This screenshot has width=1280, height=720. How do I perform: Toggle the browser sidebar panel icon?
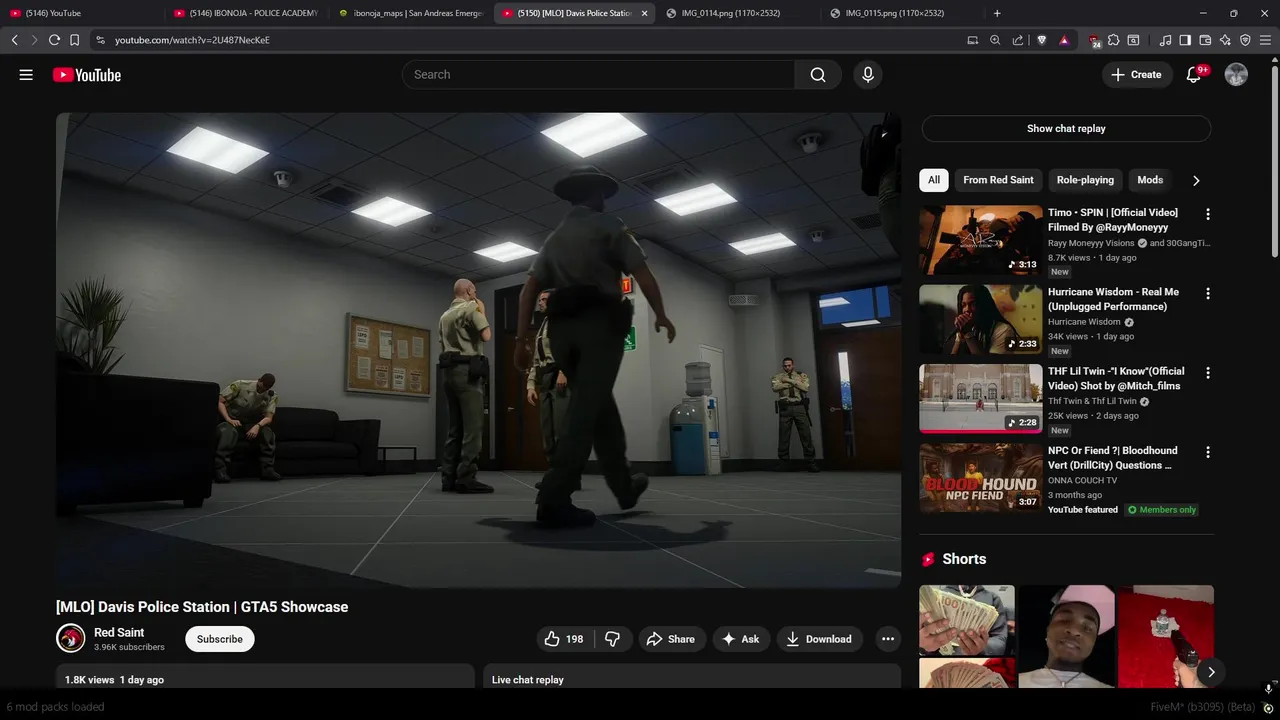point(1185,40)
